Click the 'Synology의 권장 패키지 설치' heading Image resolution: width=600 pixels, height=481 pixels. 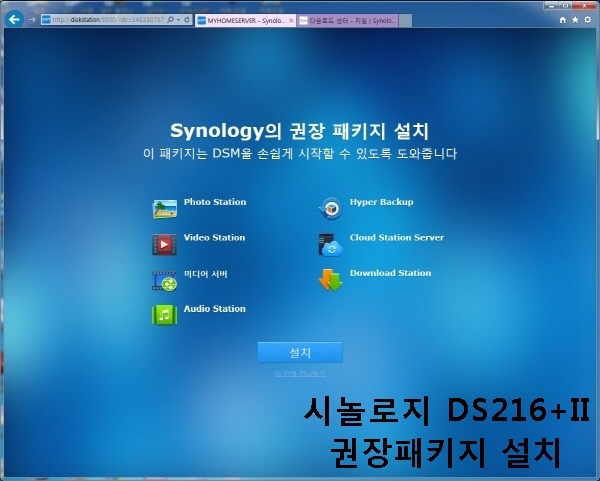(300, 131)
